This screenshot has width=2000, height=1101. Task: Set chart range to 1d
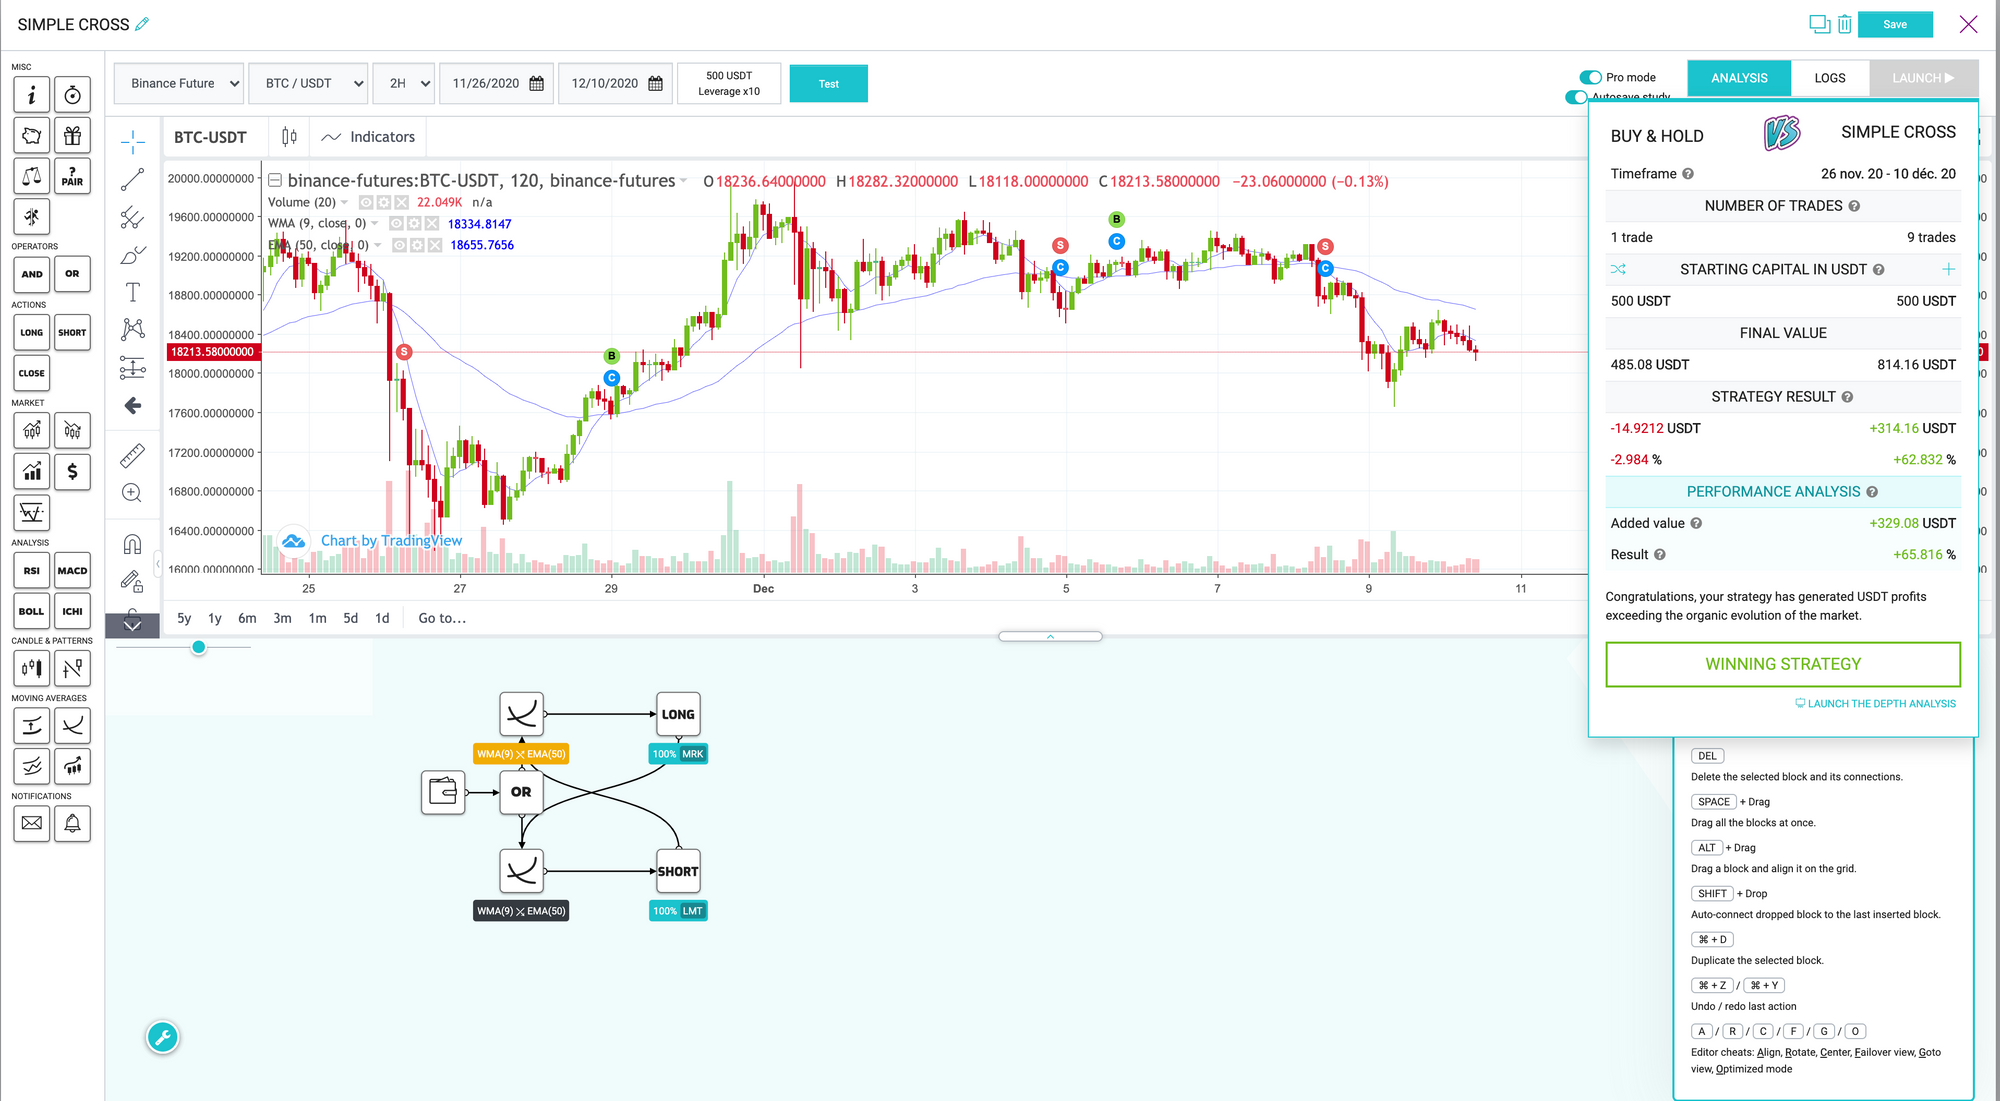coord(382,618)
